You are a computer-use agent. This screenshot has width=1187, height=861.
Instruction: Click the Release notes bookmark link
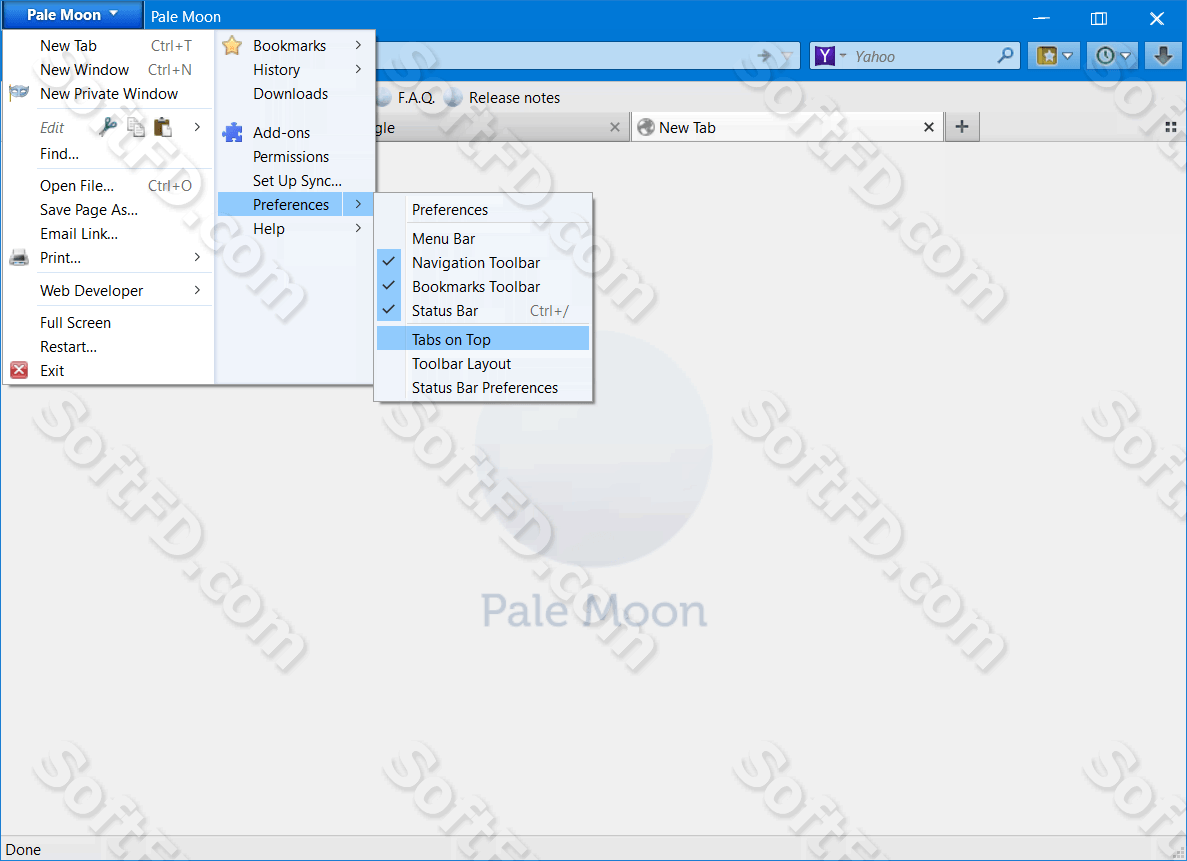click(x=514, y=98)
